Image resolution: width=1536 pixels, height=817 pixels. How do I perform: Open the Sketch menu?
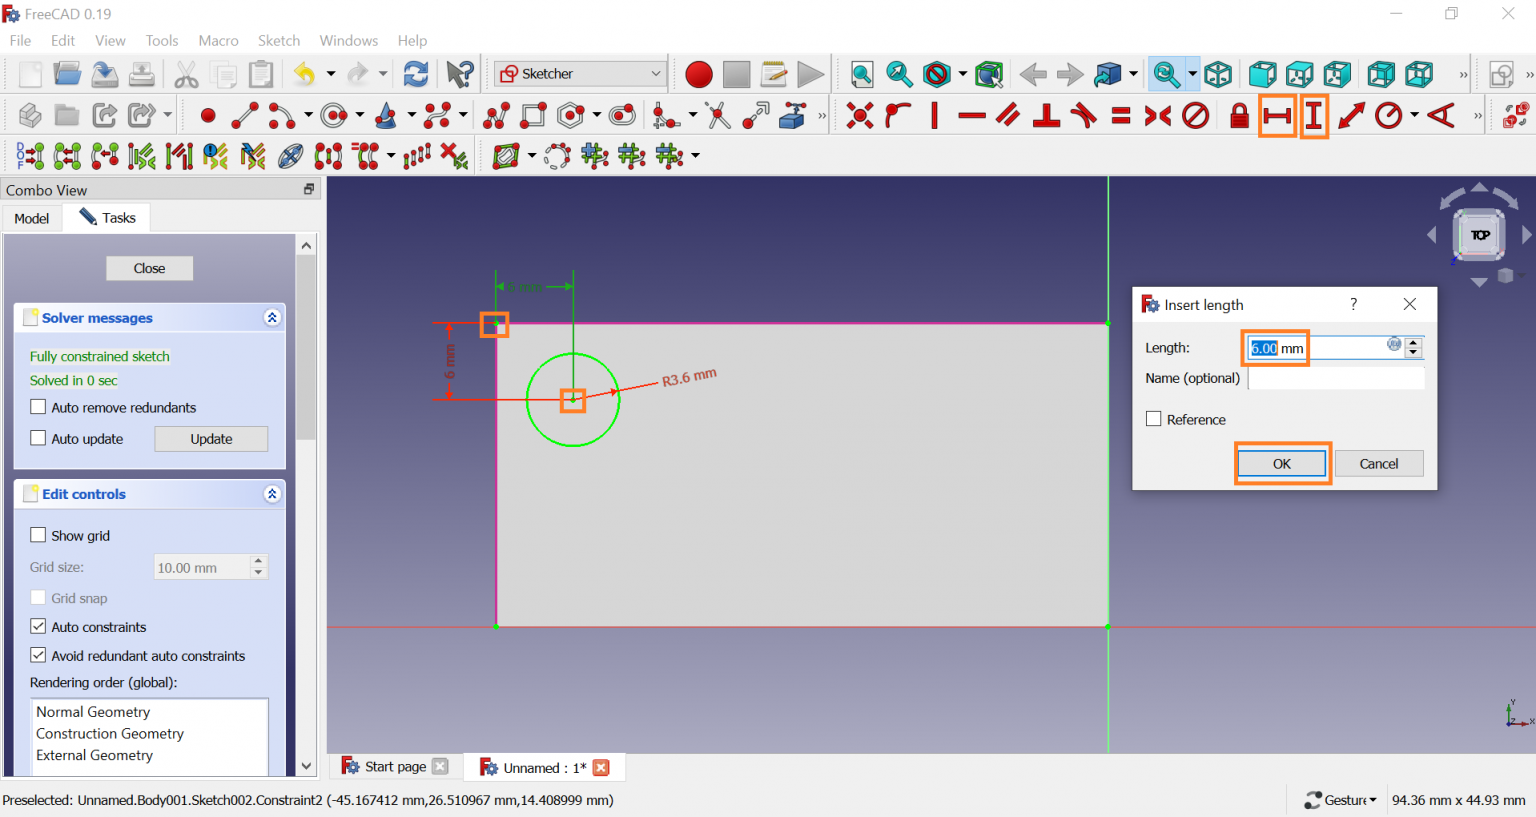pyautogui.click(x=278, y=41)
